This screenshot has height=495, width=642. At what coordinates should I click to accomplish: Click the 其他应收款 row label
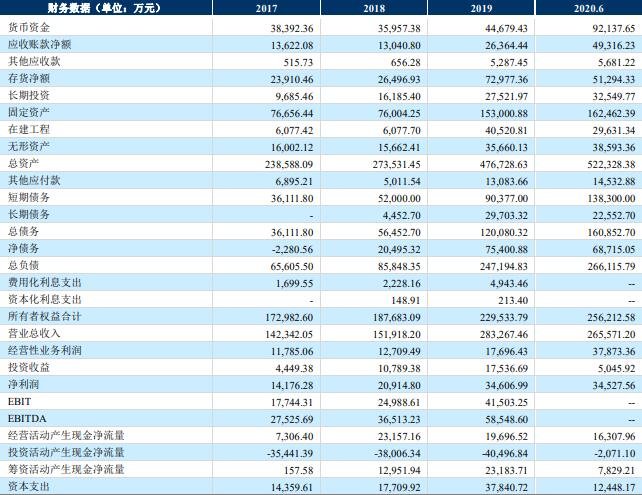pyautogui.click(x=34, y=61)
